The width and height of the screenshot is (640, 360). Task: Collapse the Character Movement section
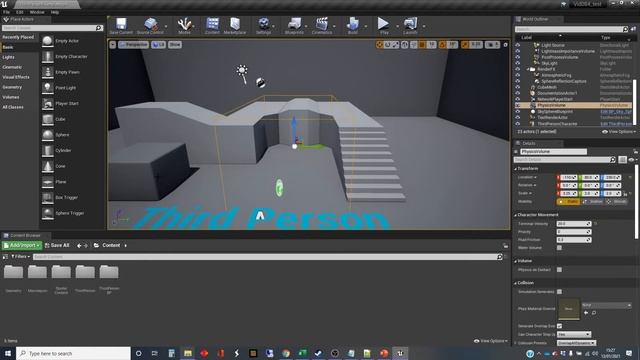[x=516, y=215]
